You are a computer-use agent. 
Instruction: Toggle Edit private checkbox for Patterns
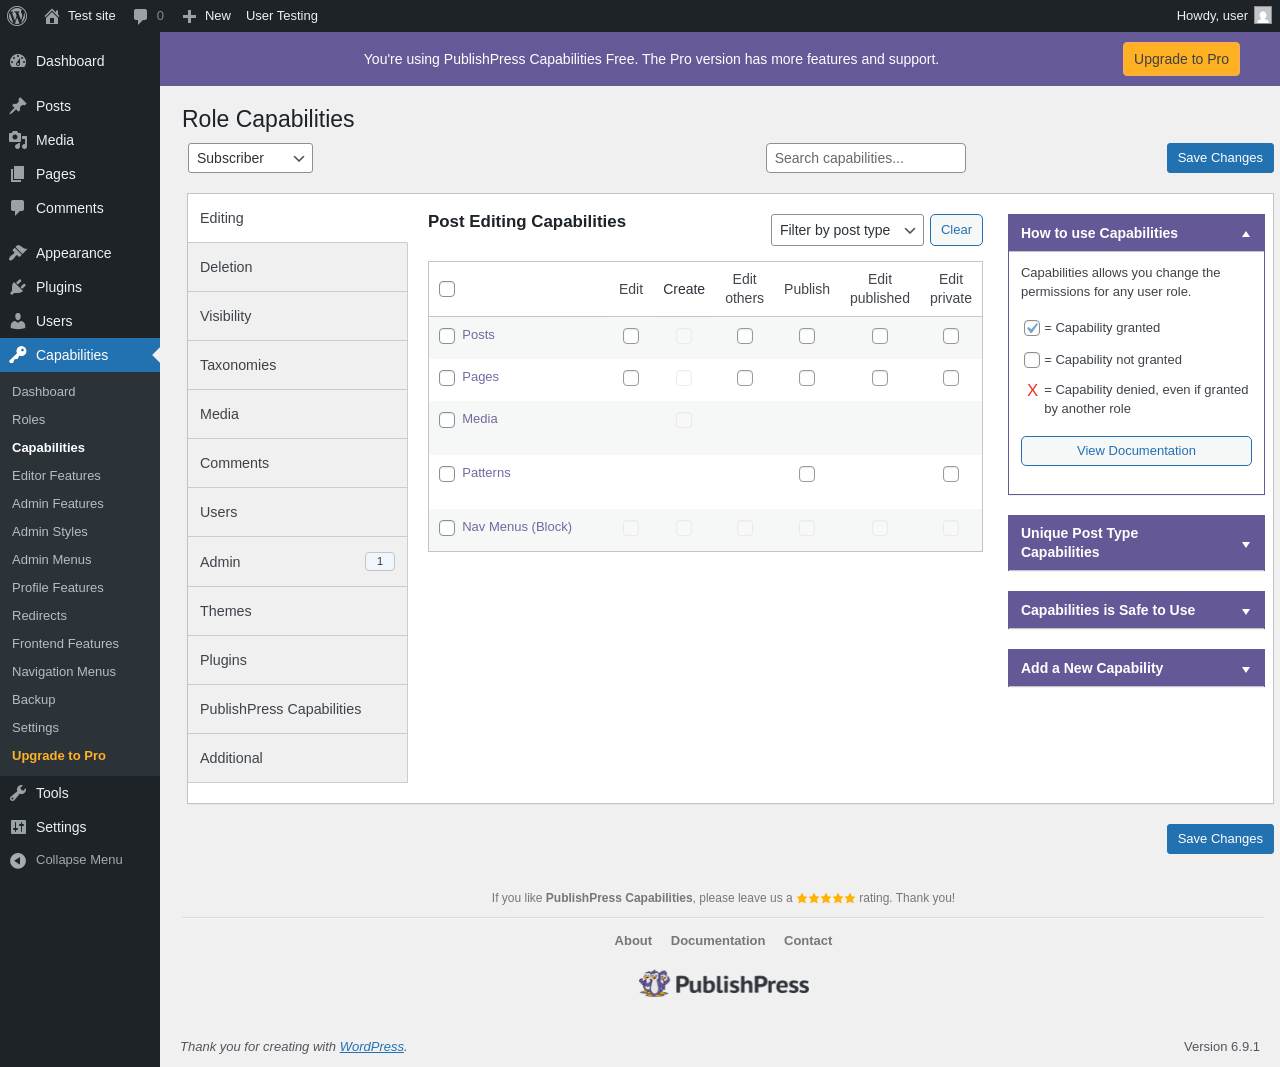951,474
